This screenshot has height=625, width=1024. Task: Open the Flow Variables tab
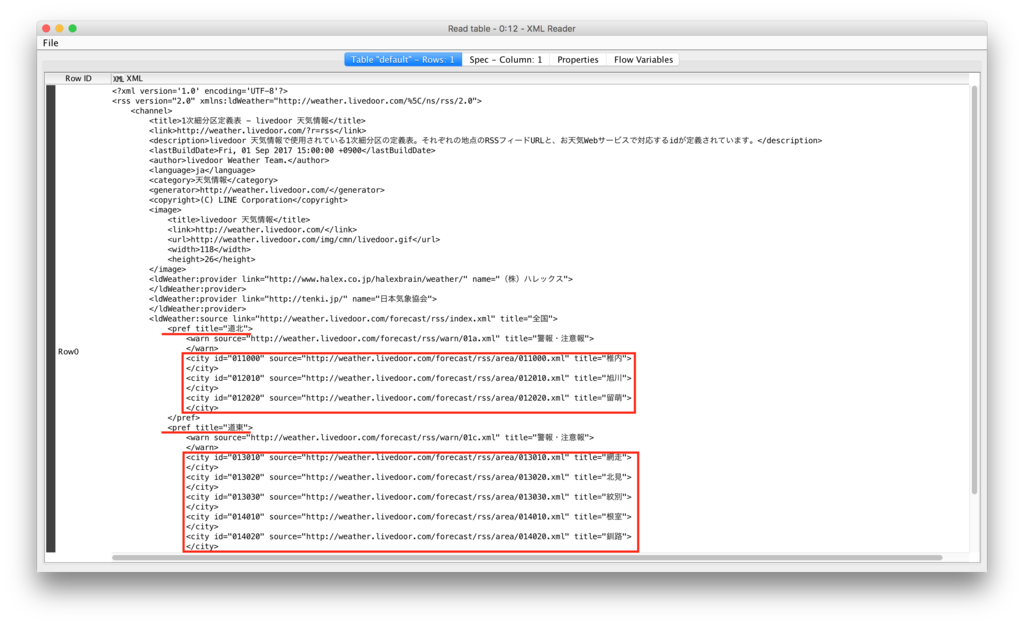643,59
